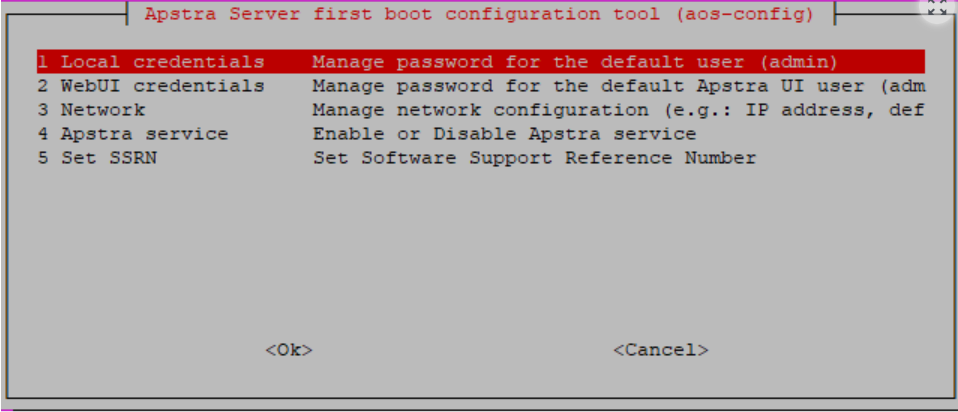This screenshot has width=958, height=412.
Task: Click the number 3 beside Network
Action: (x=43, y=110)
